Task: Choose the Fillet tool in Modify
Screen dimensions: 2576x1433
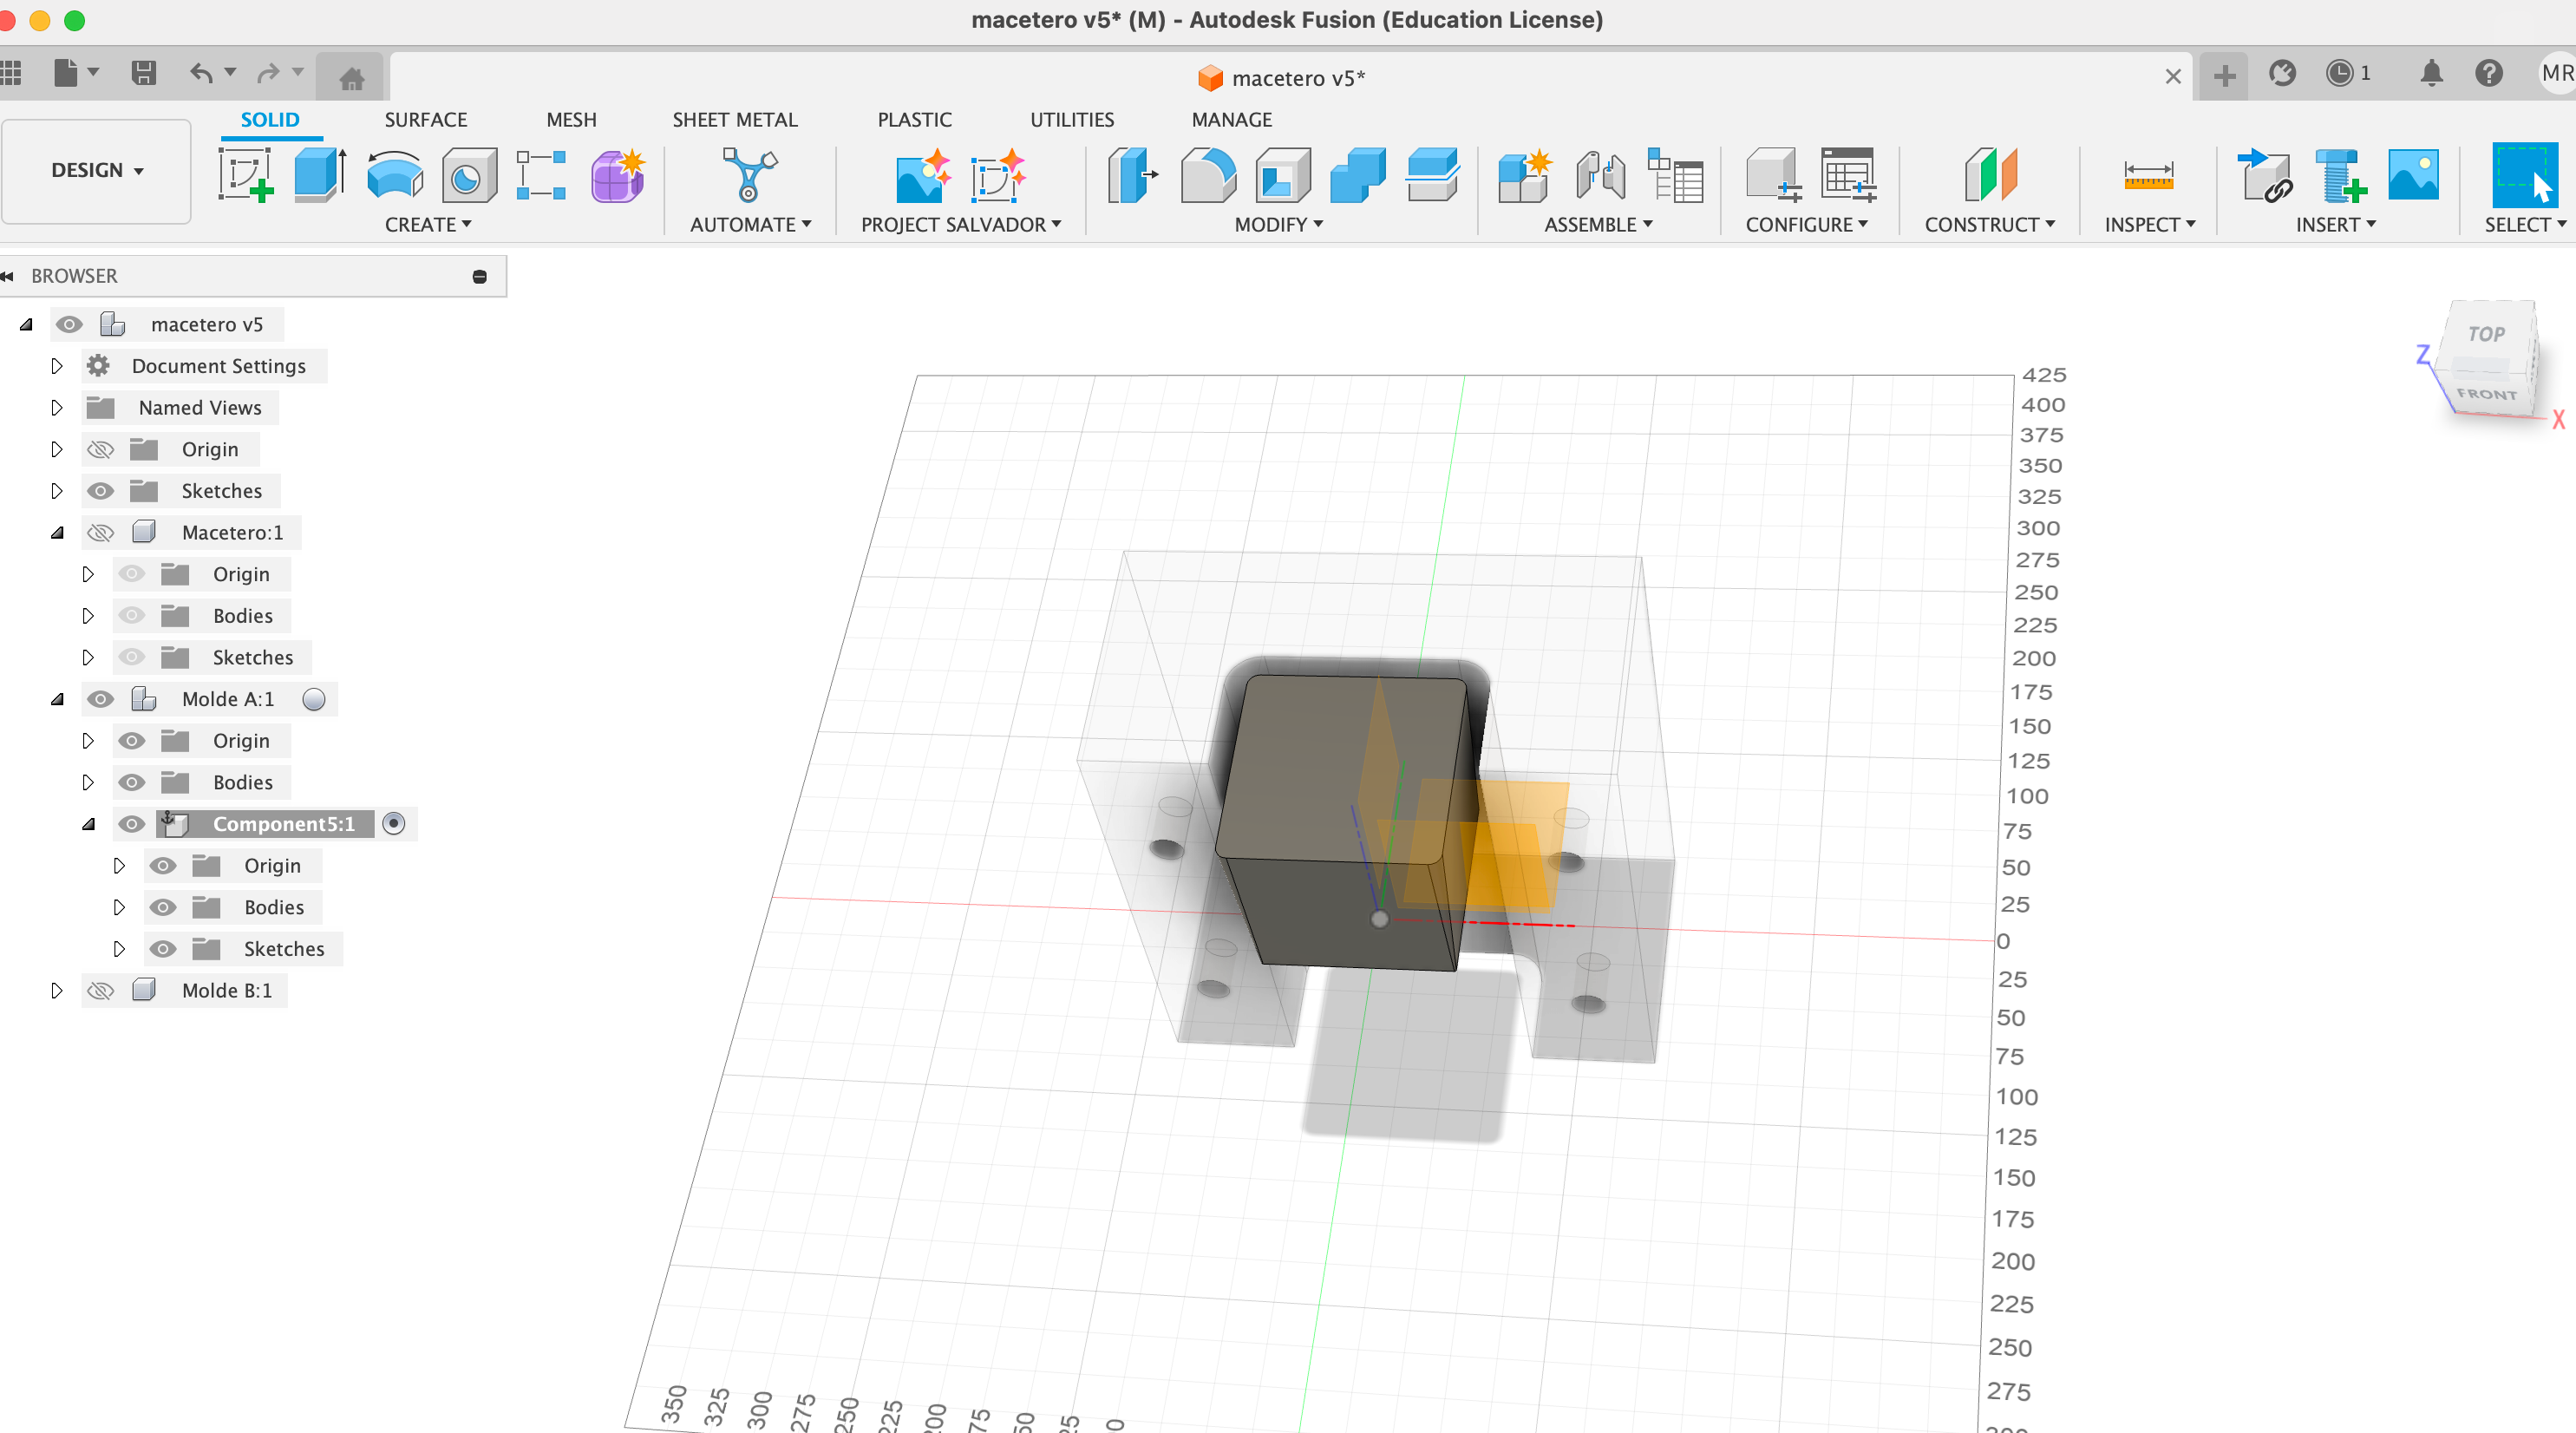Action: 1208,175
